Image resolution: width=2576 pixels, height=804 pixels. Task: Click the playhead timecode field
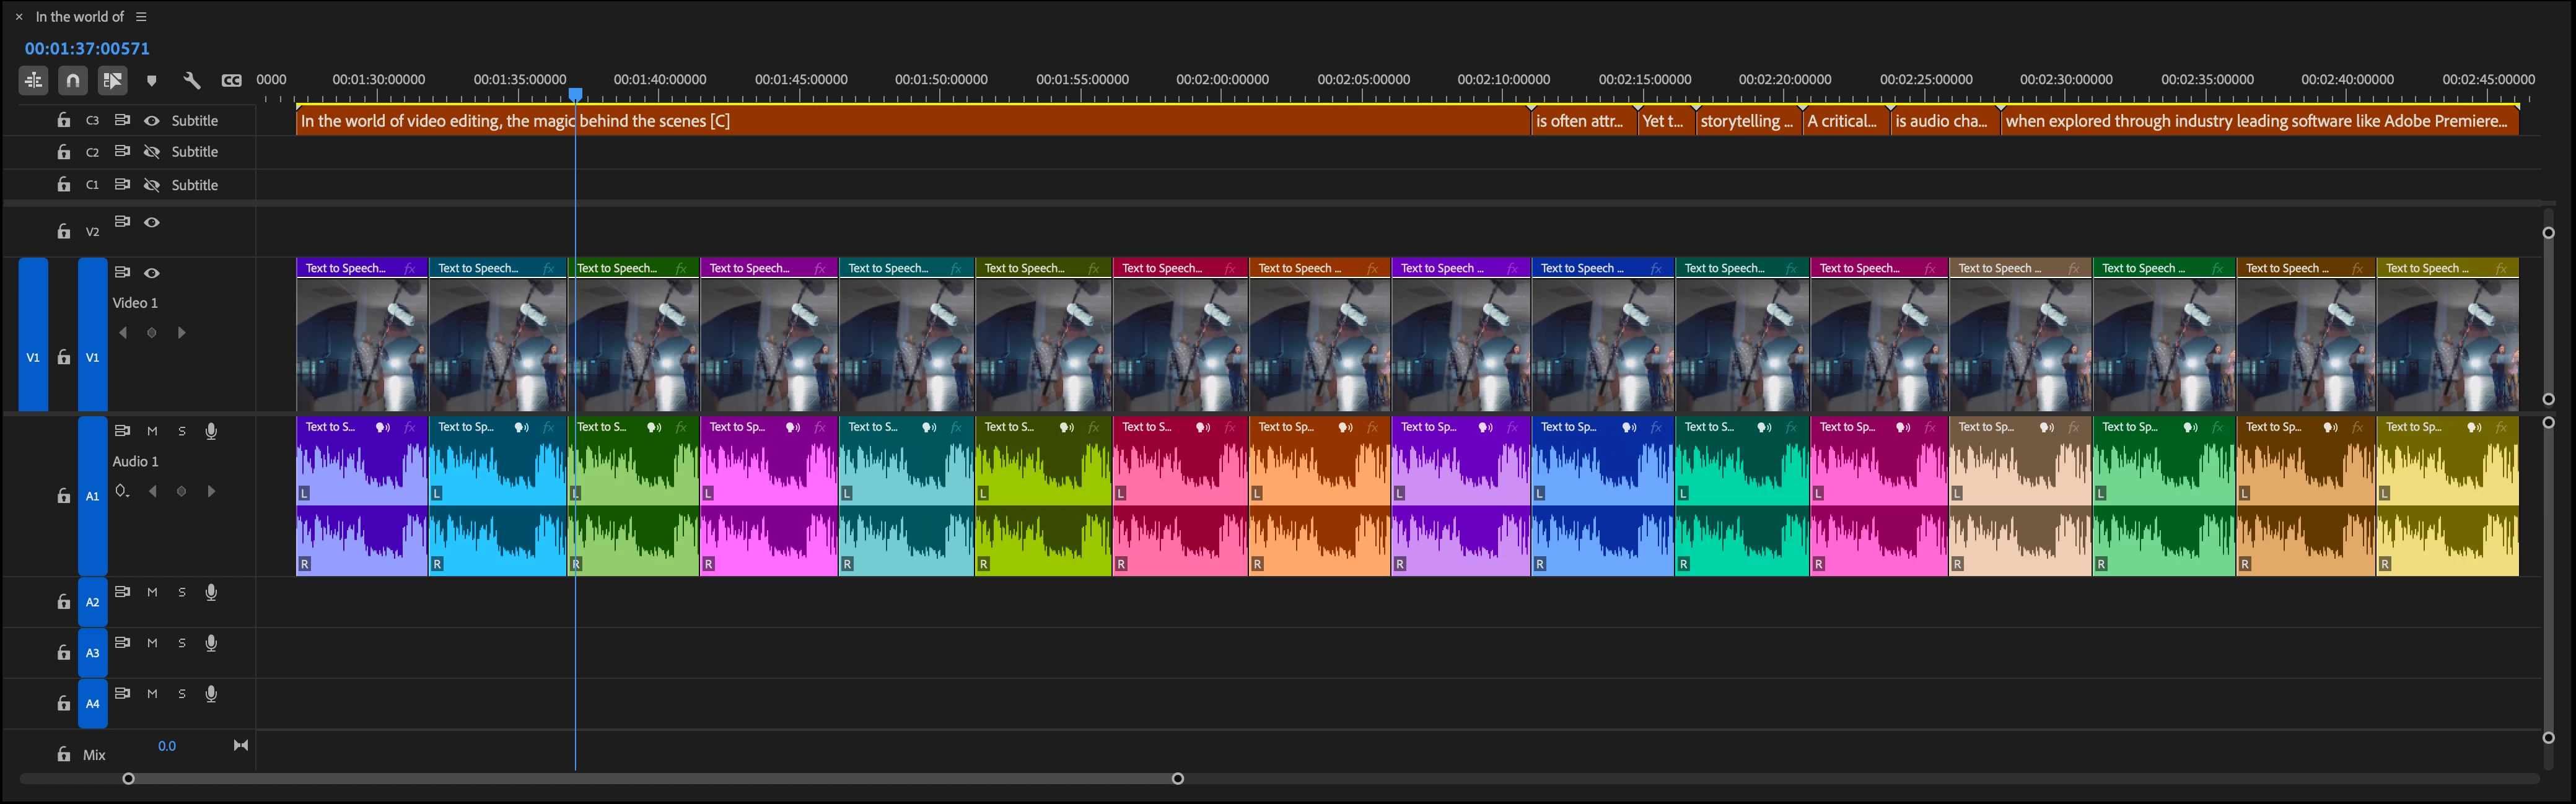pos(87,48)
